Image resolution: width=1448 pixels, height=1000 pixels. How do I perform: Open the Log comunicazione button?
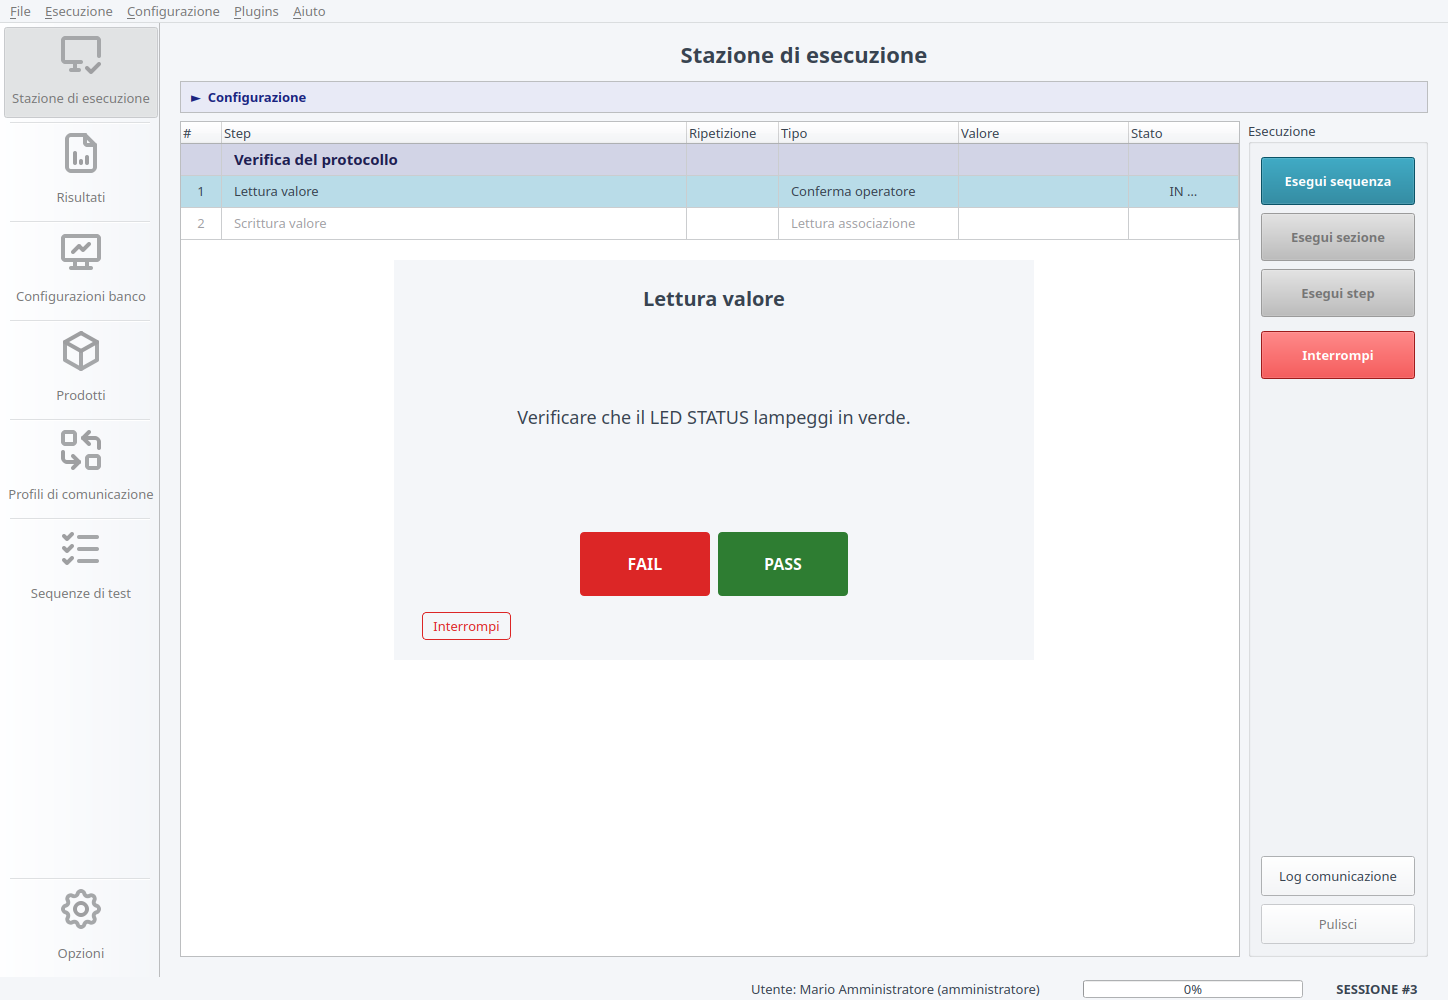pos(1338,876)
